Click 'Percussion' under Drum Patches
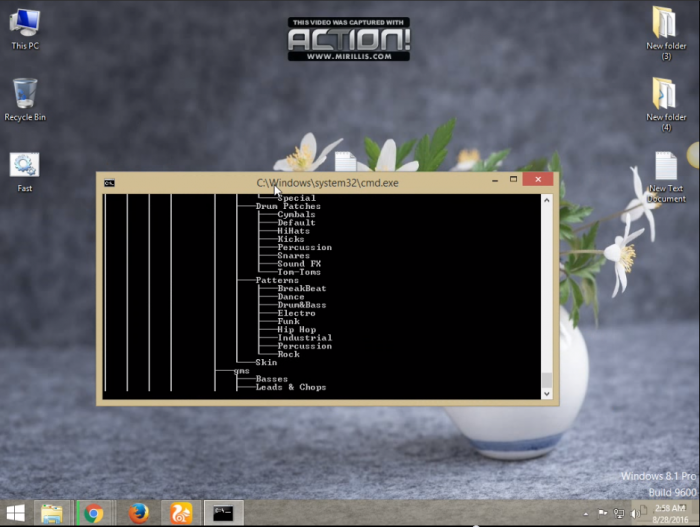Screen dimensions: 700x527 point(304,247)
